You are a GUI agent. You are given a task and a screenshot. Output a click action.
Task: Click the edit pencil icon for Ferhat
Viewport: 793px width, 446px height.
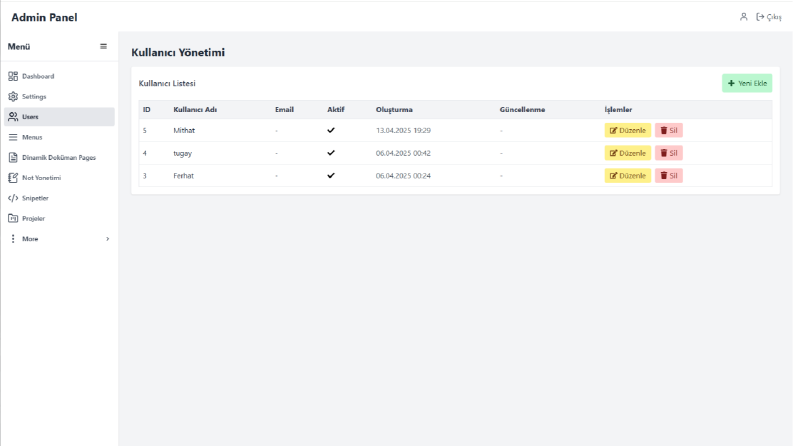click(613, 176)
